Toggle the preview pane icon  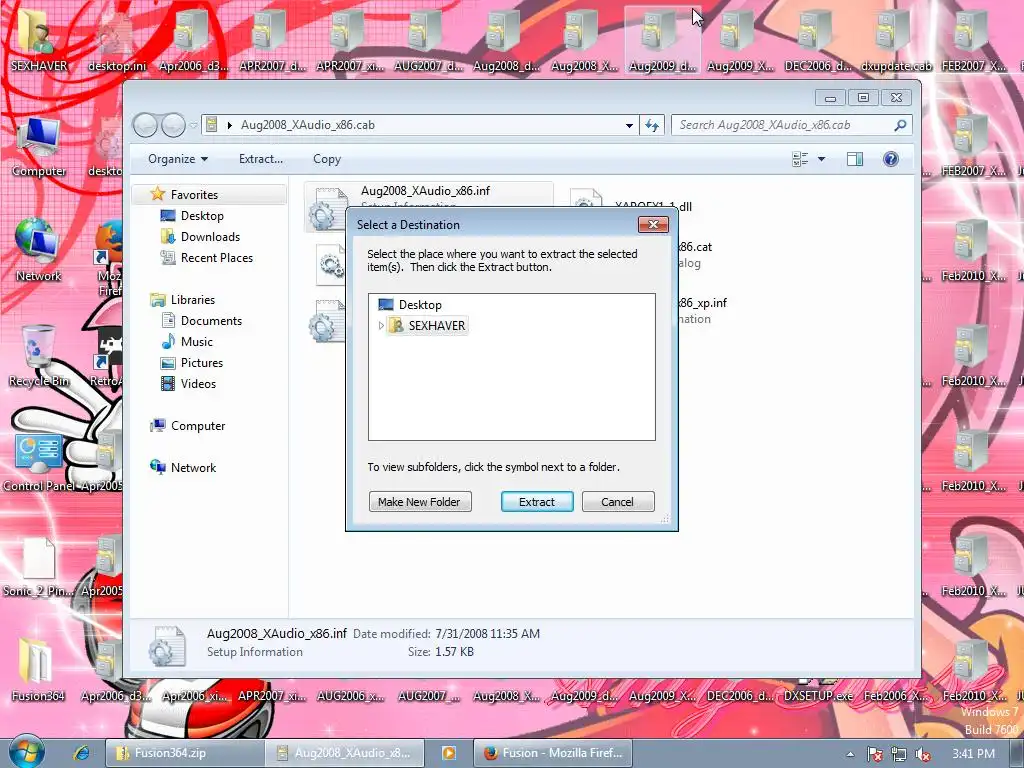[x=855, y=159]
